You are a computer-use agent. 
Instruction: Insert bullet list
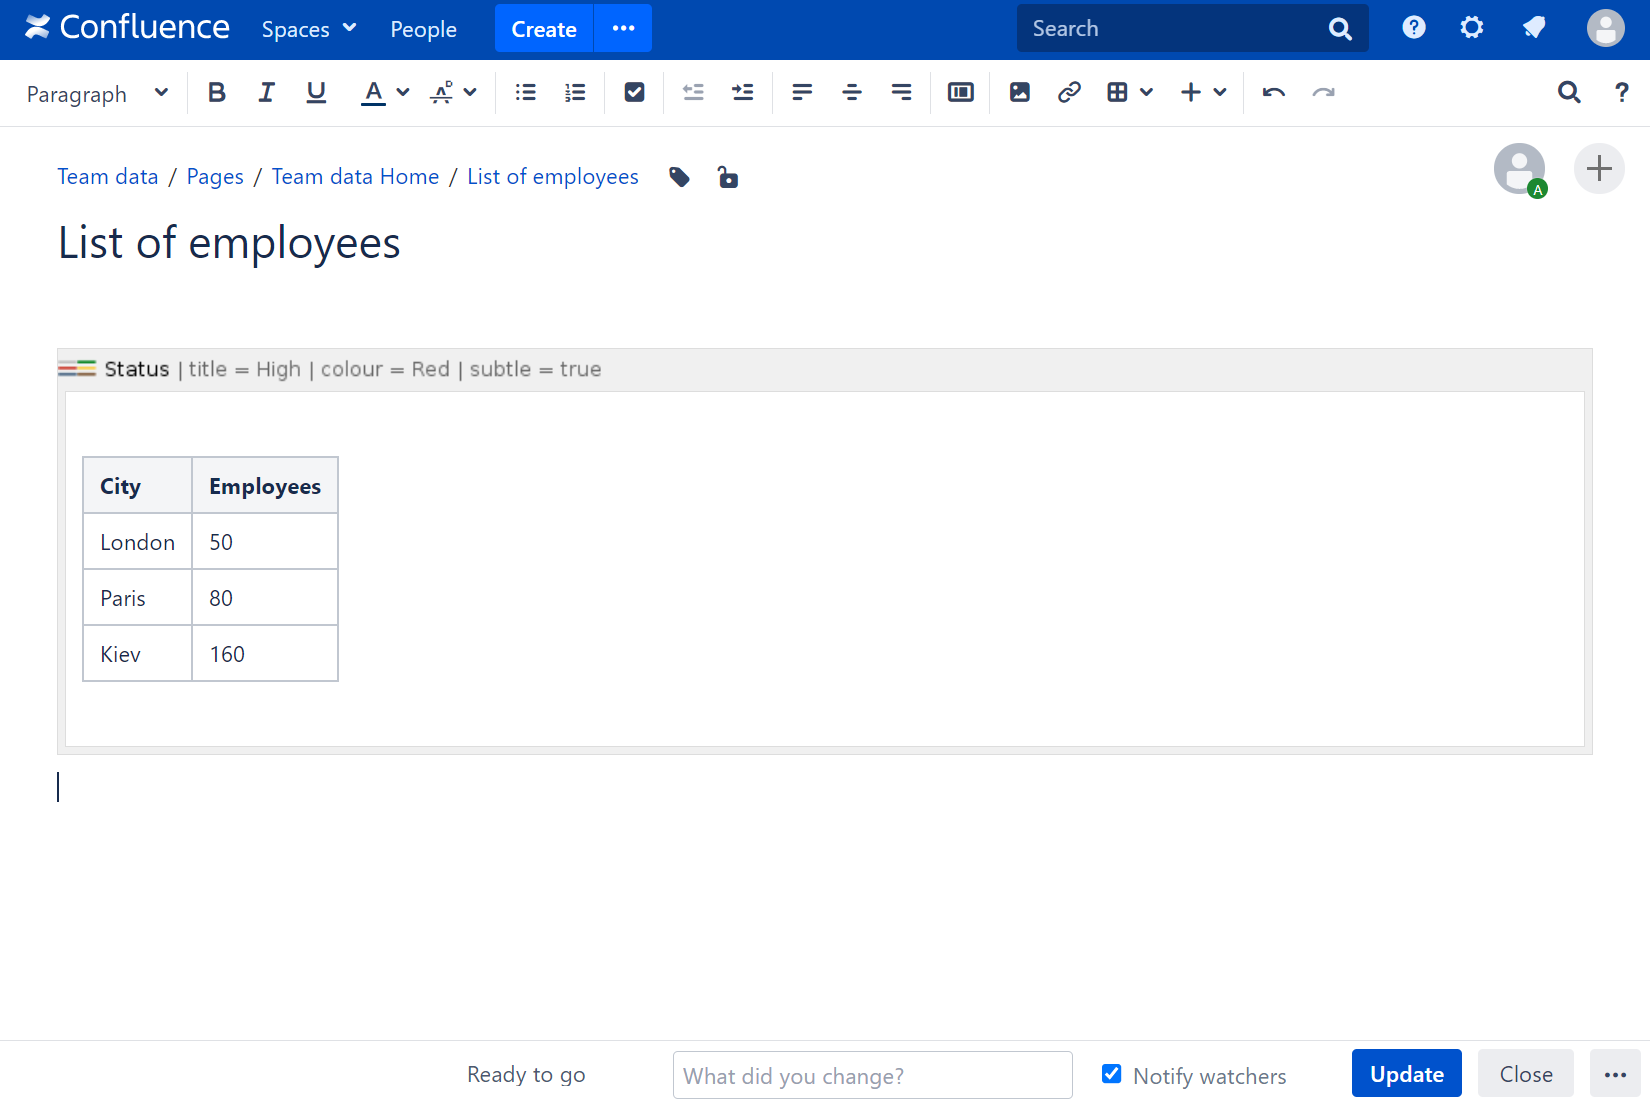pos(525,93)
